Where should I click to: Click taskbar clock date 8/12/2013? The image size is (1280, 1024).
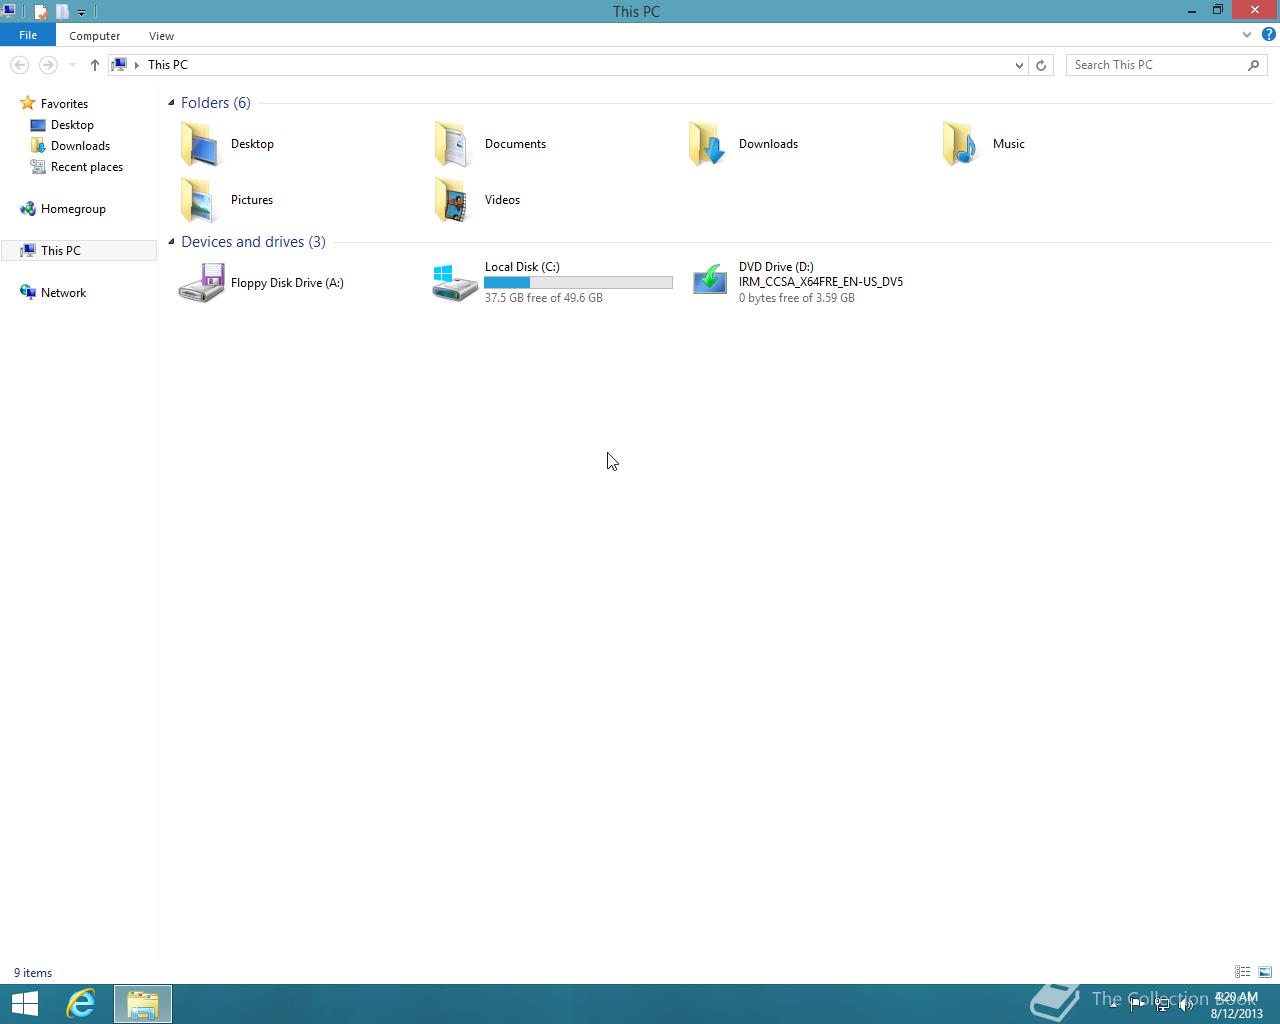point(1237,1013)
